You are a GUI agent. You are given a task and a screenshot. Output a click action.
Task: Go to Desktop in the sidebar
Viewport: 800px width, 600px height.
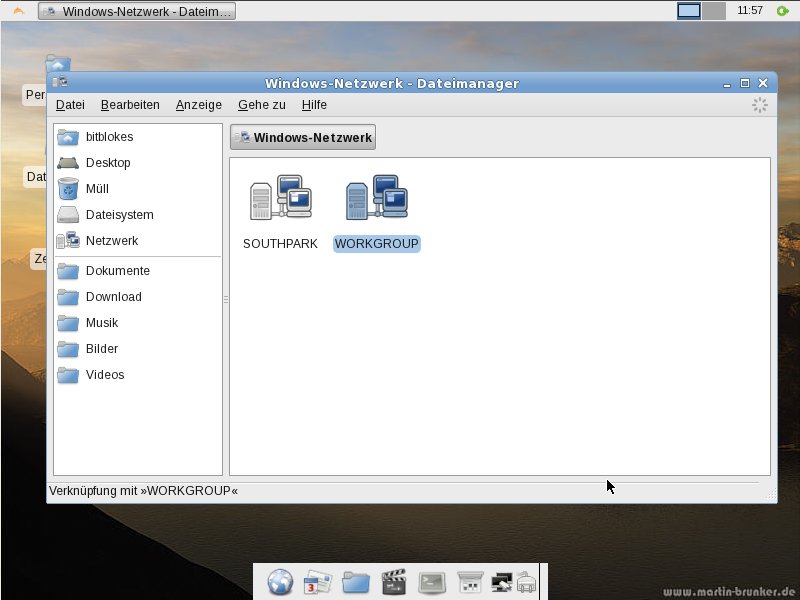coord(138,163)
